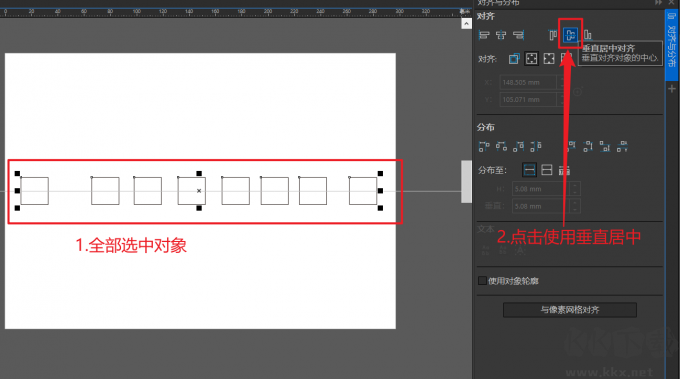The width and height of the screenshot is (680, 379).
Task: Click the Align Left icon
Action: [484, 35]
